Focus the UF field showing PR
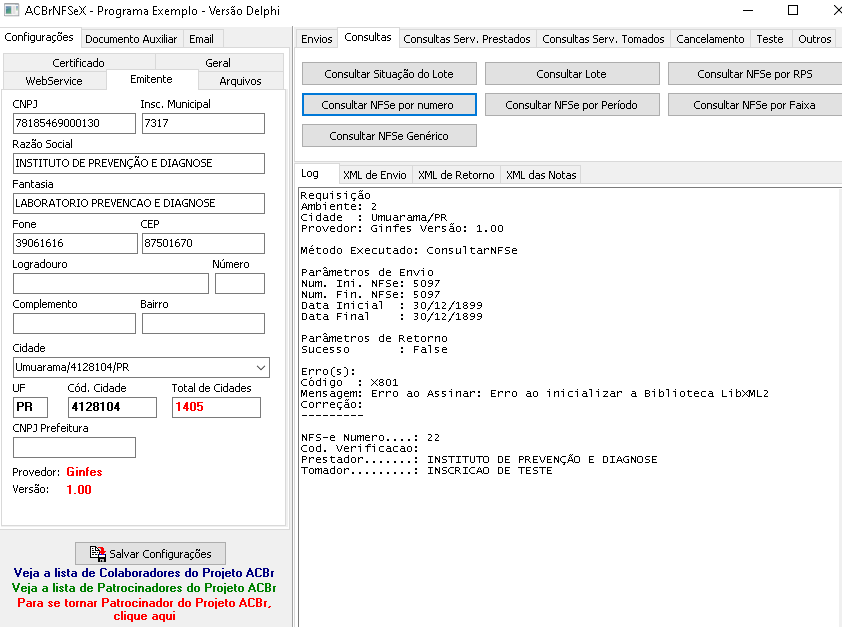The width and height of the screenshot is (842, 627). point(31,407)
